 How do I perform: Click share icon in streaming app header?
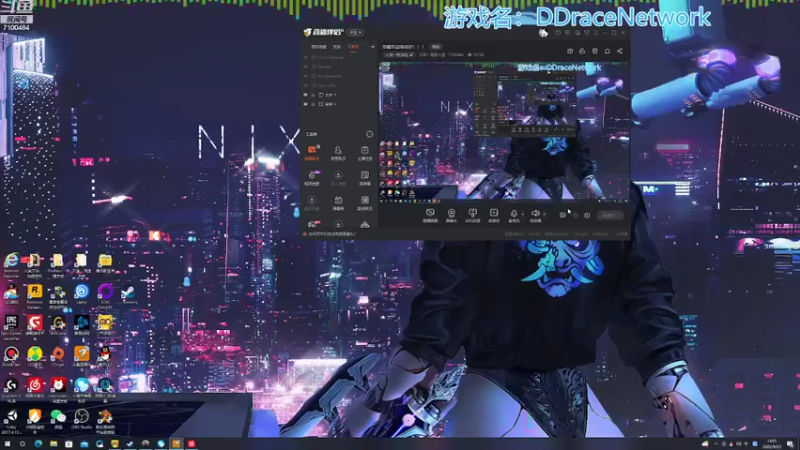[619, 51]
